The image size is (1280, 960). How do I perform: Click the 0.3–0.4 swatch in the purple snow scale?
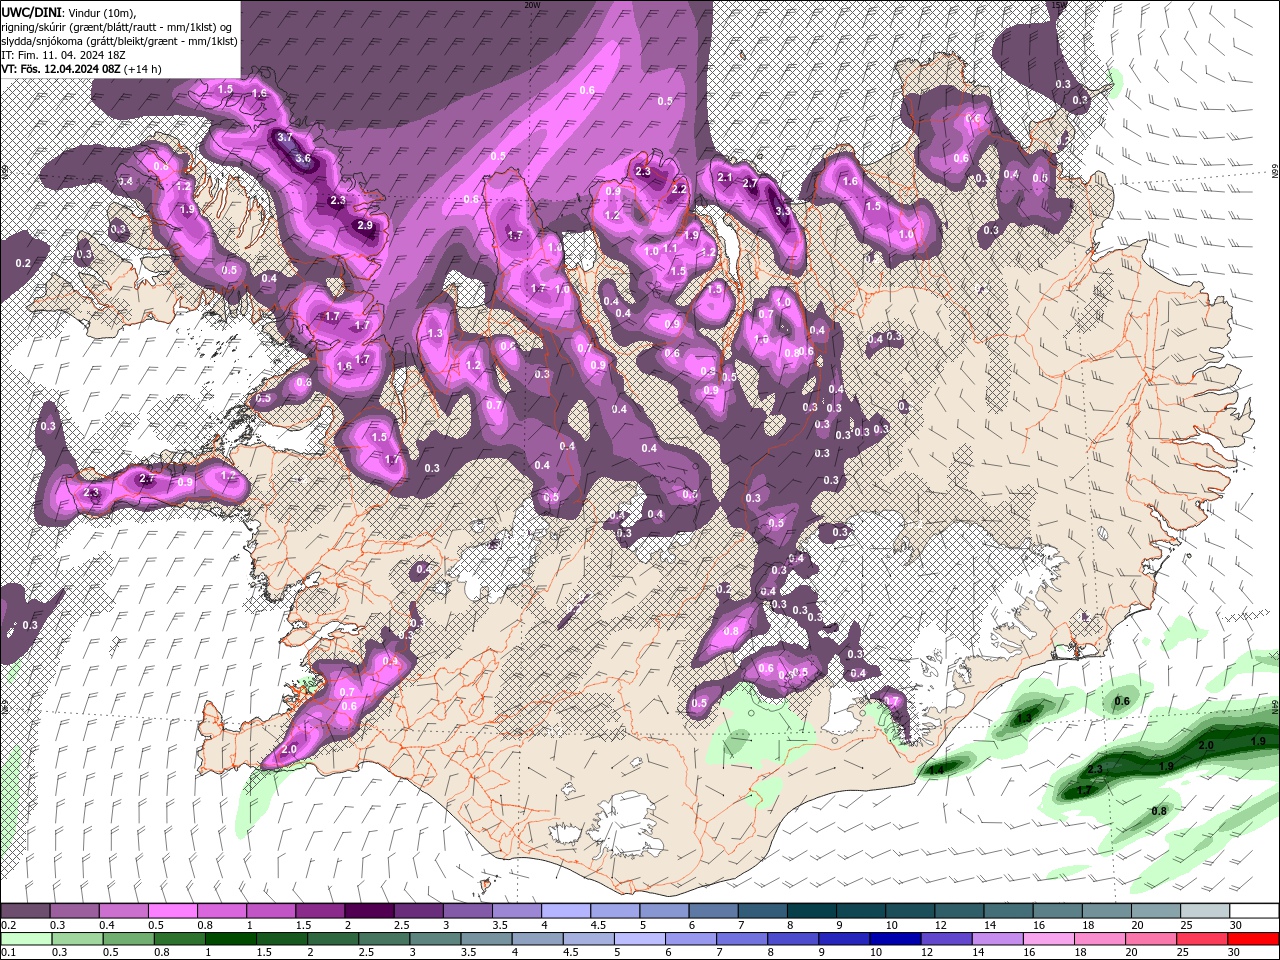(74, 911)
